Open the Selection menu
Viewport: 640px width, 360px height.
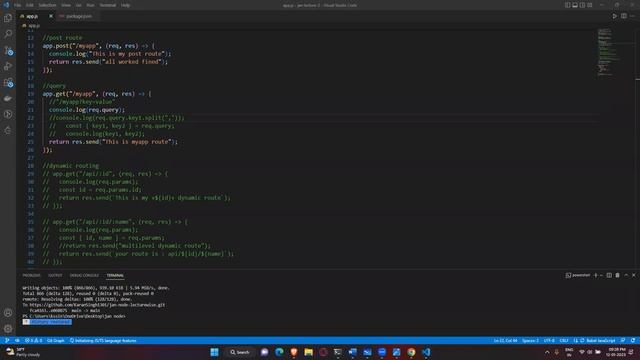click(47, 5)
